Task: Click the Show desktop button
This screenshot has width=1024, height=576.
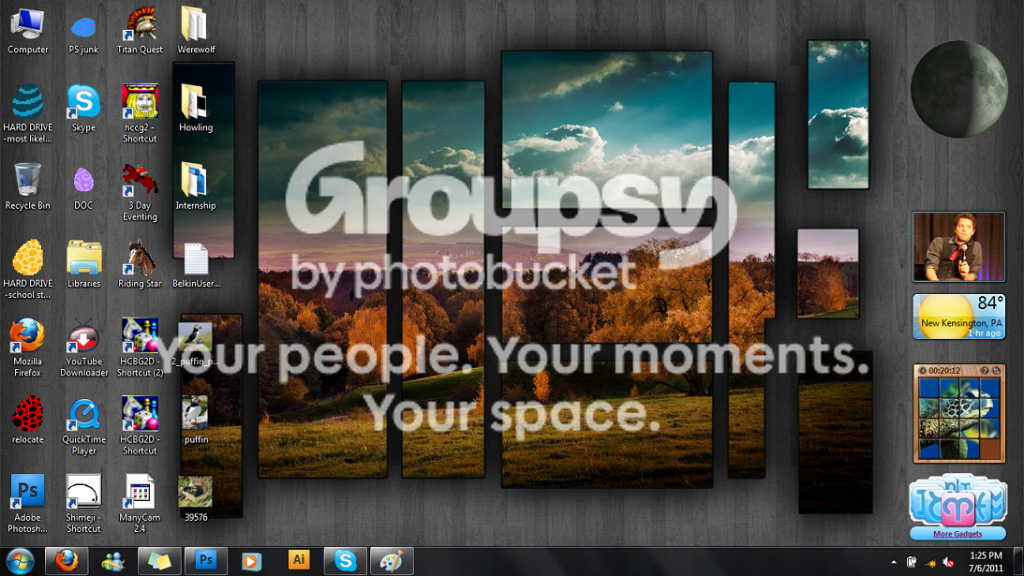Action: pos(1019,562)
